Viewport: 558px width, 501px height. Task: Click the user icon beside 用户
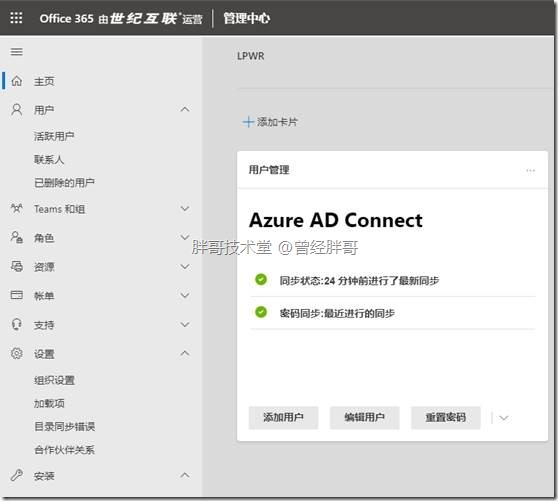point(17,110)
